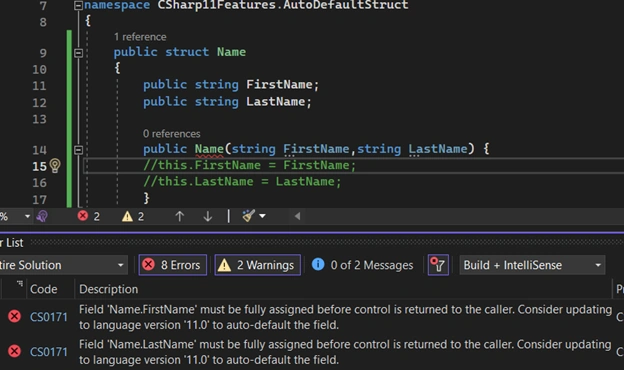Click the struct Name type identifier

(231, 52)
